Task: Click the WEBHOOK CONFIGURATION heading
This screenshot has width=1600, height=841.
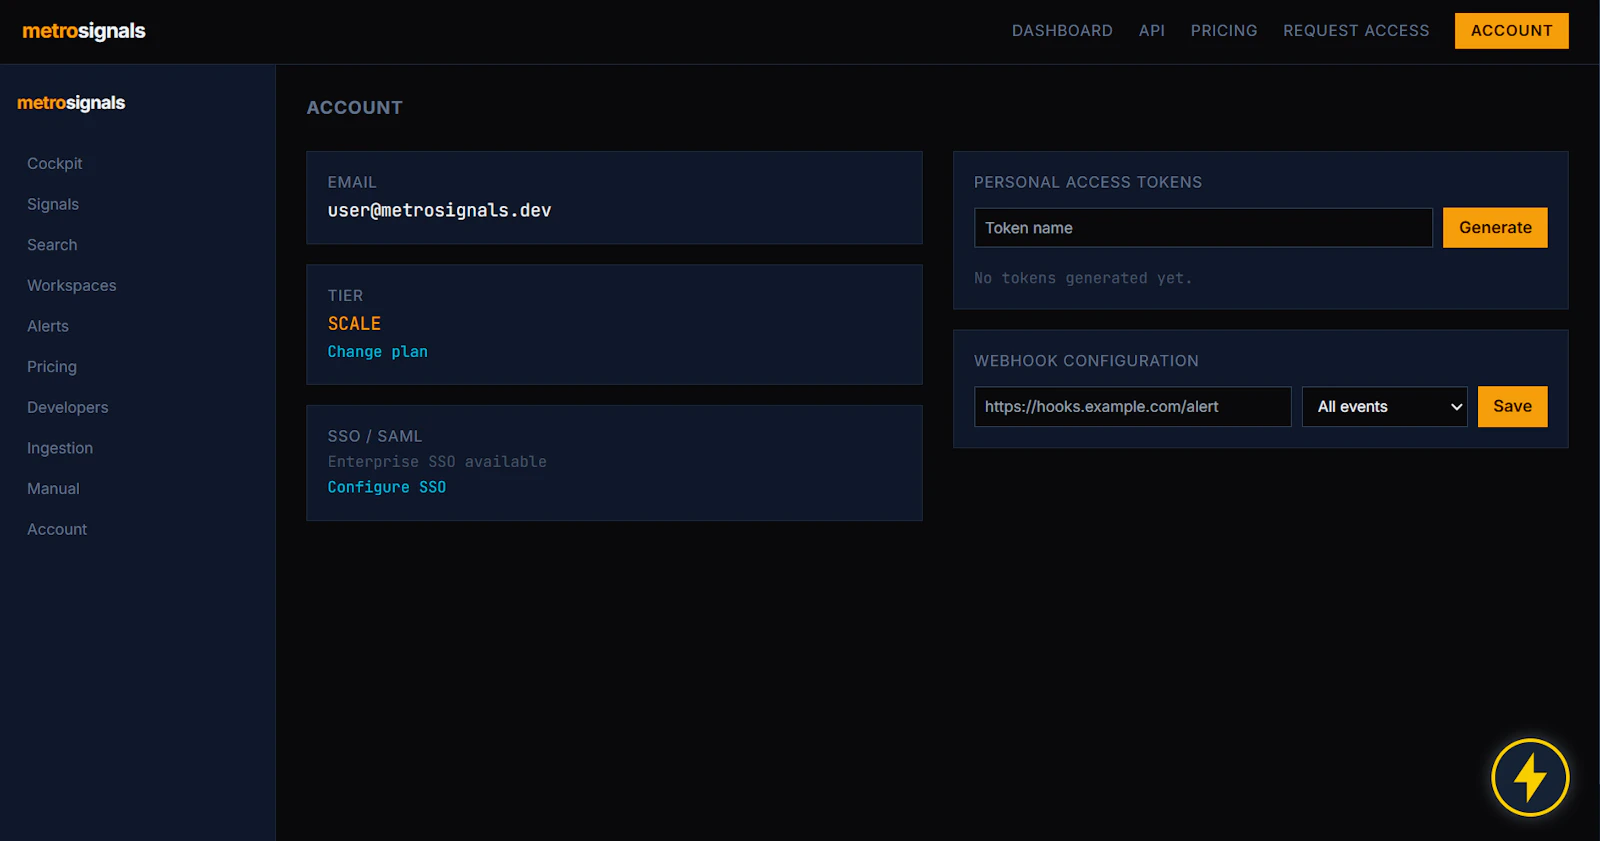Action: tap(1086, 361)
